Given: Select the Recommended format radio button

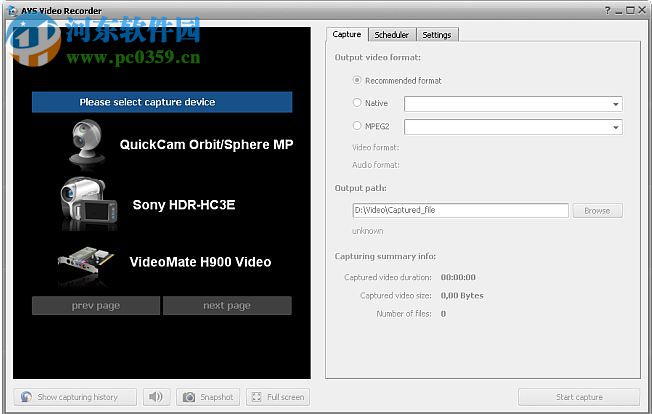Looking at the screenshot, I should [357, 80].
